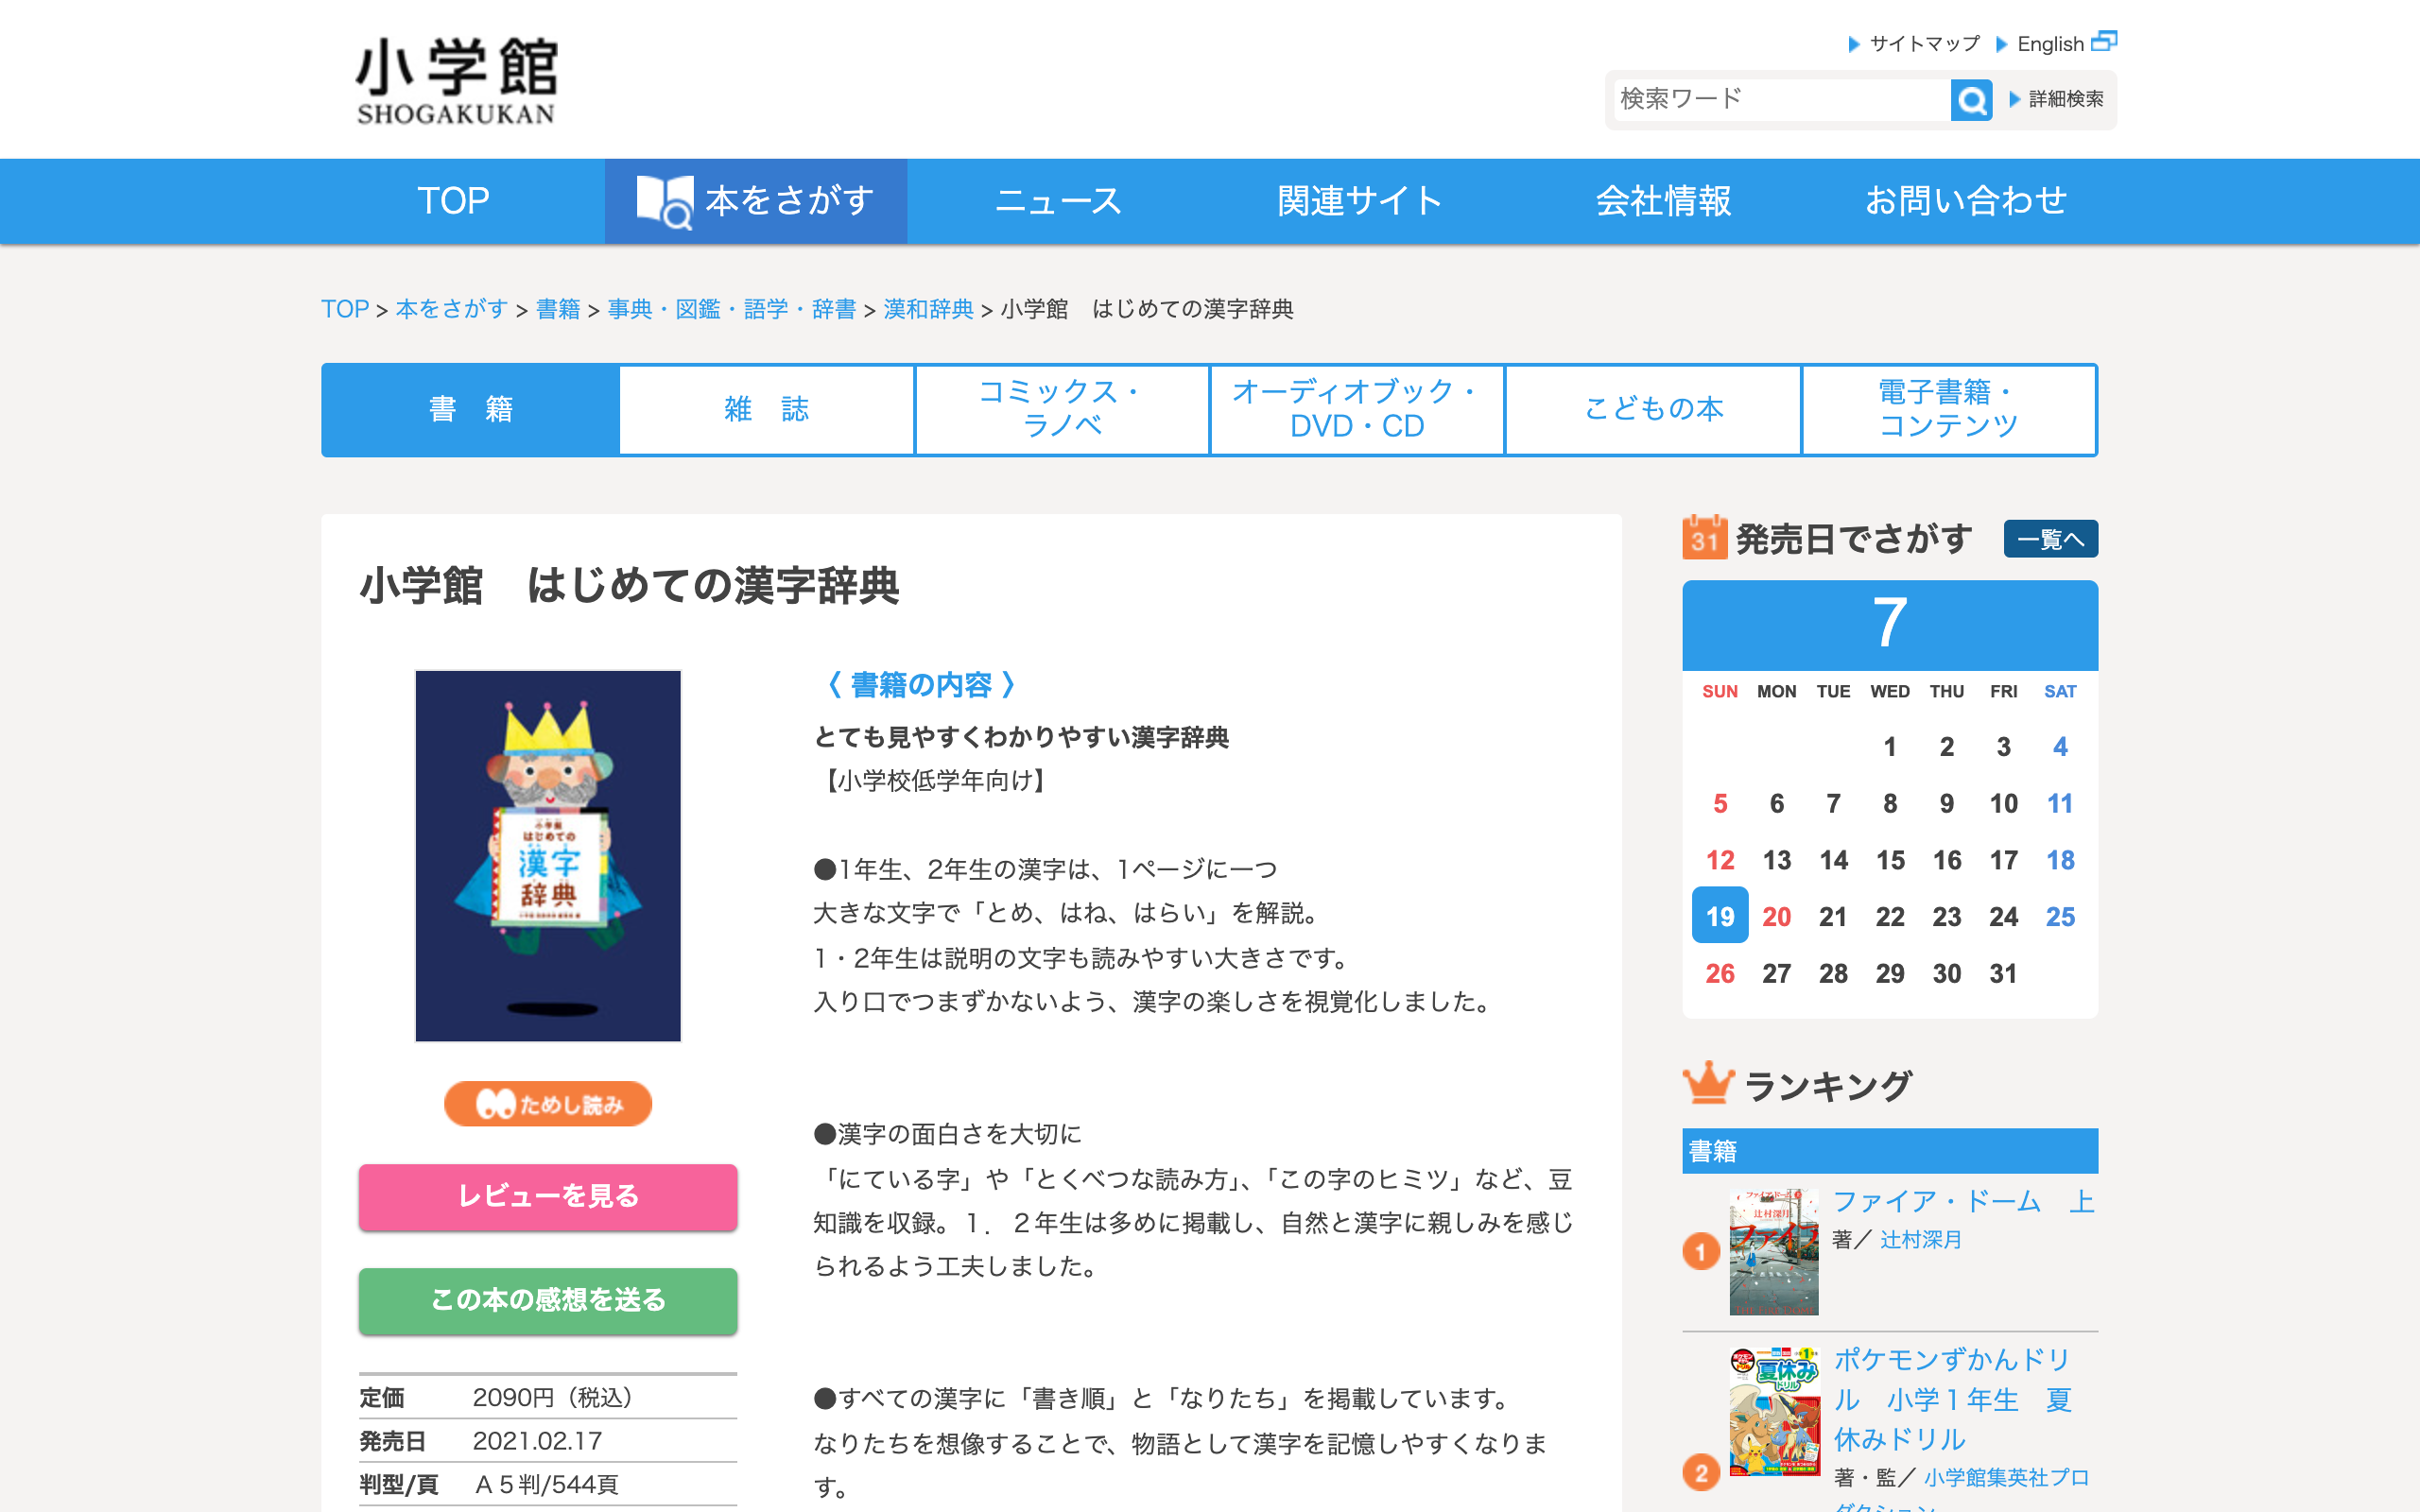Viewport: 2420px width, 1512px height.
Task: Open 関連サイト navigation item
Action: [1360, 201]
